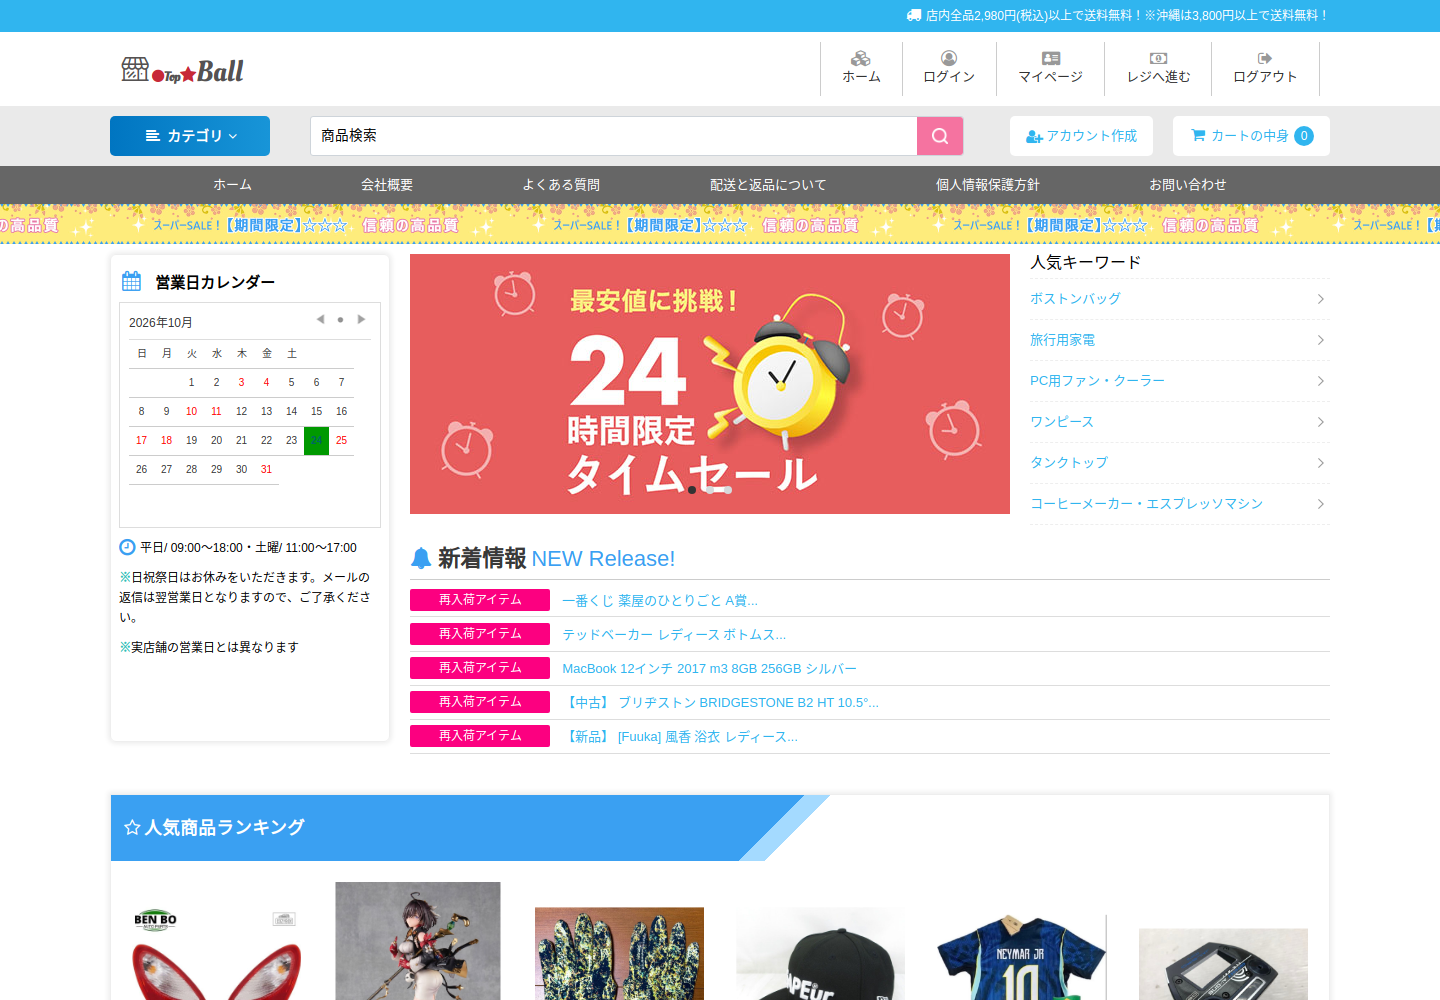Jump to current month with calendar dot

coord(340,320)
